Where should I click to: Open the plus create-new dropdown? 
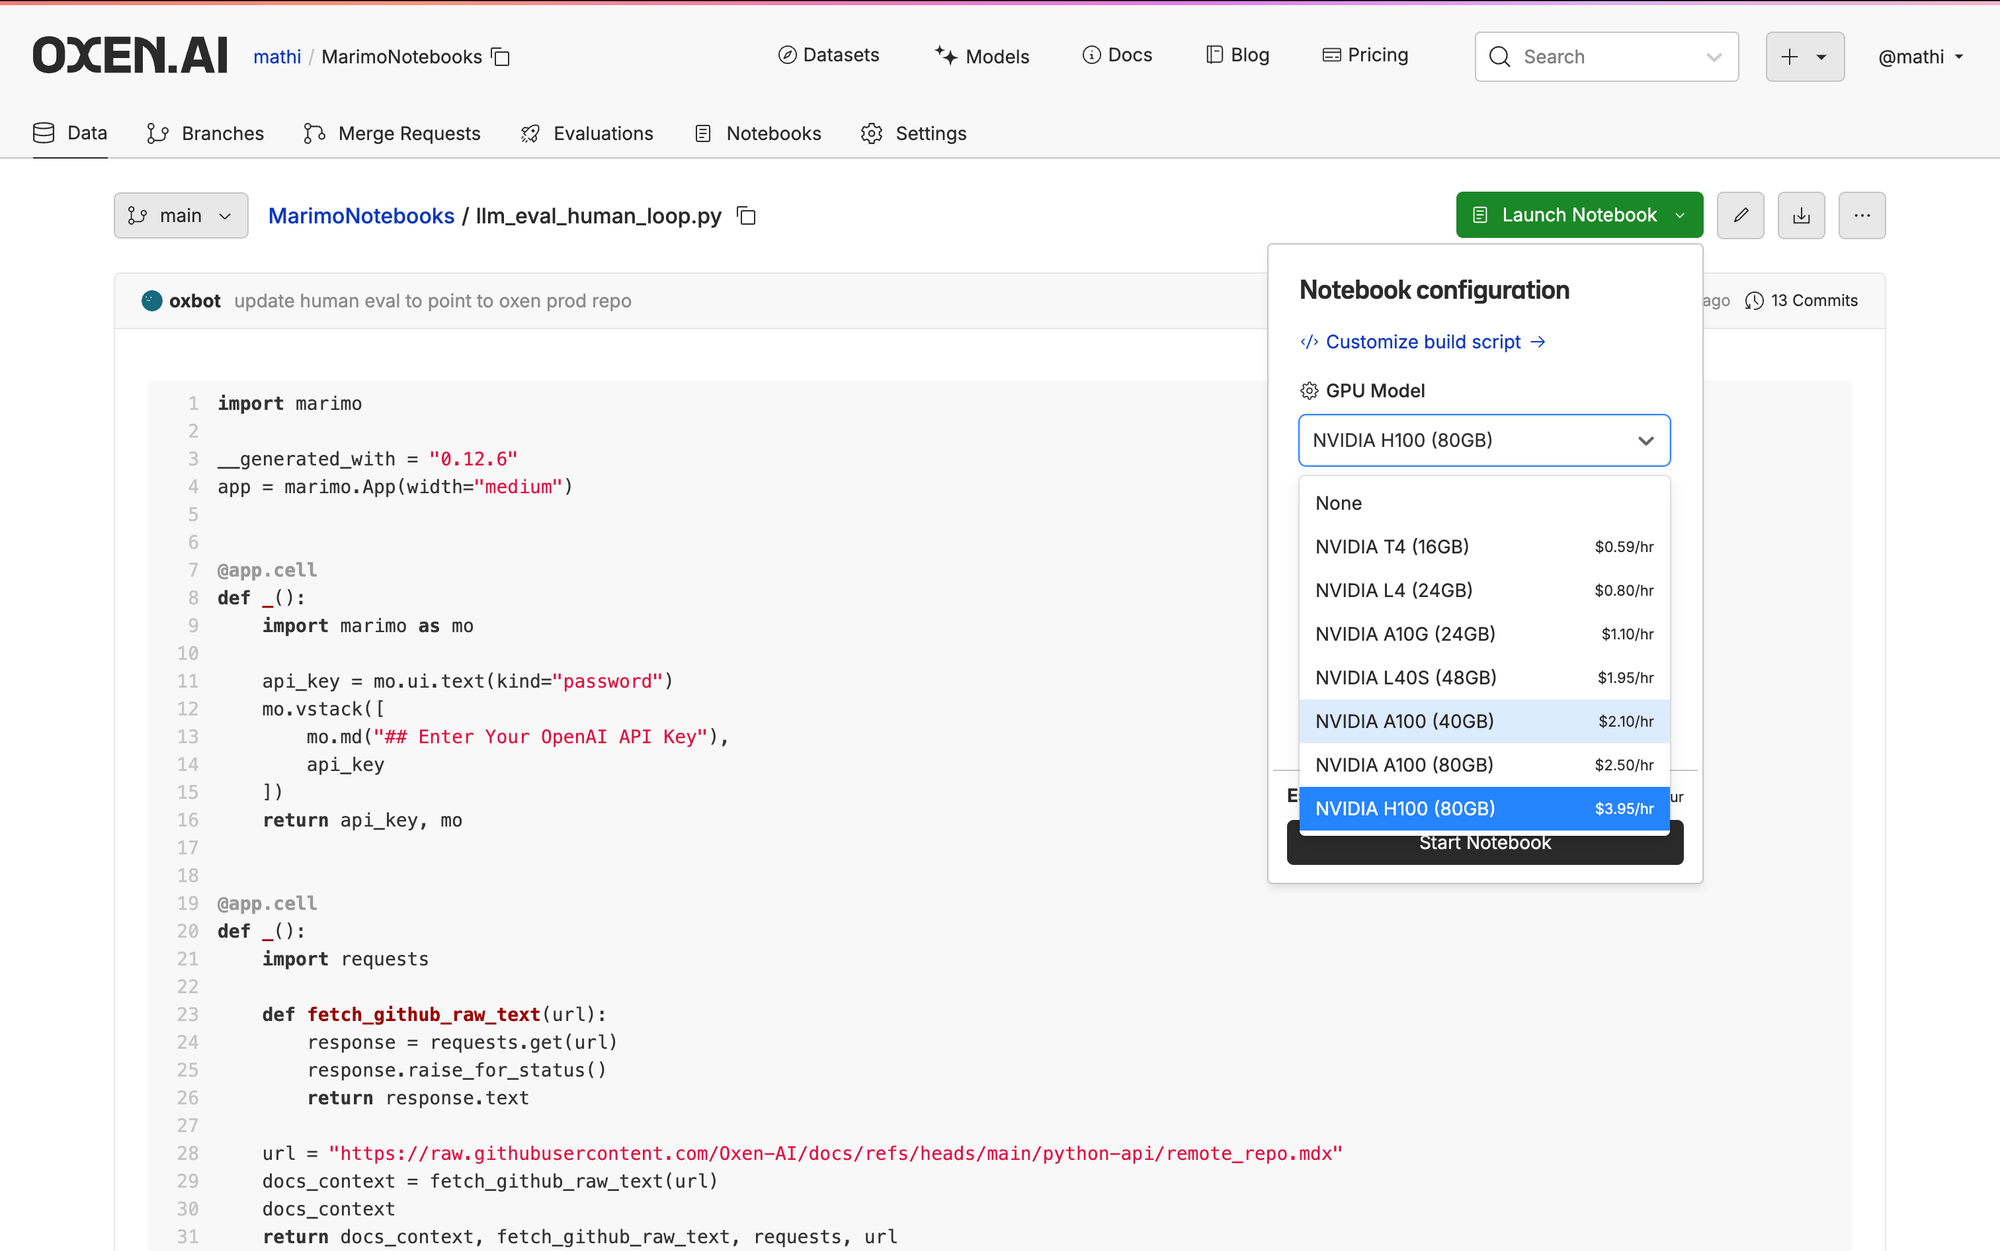1804,57
